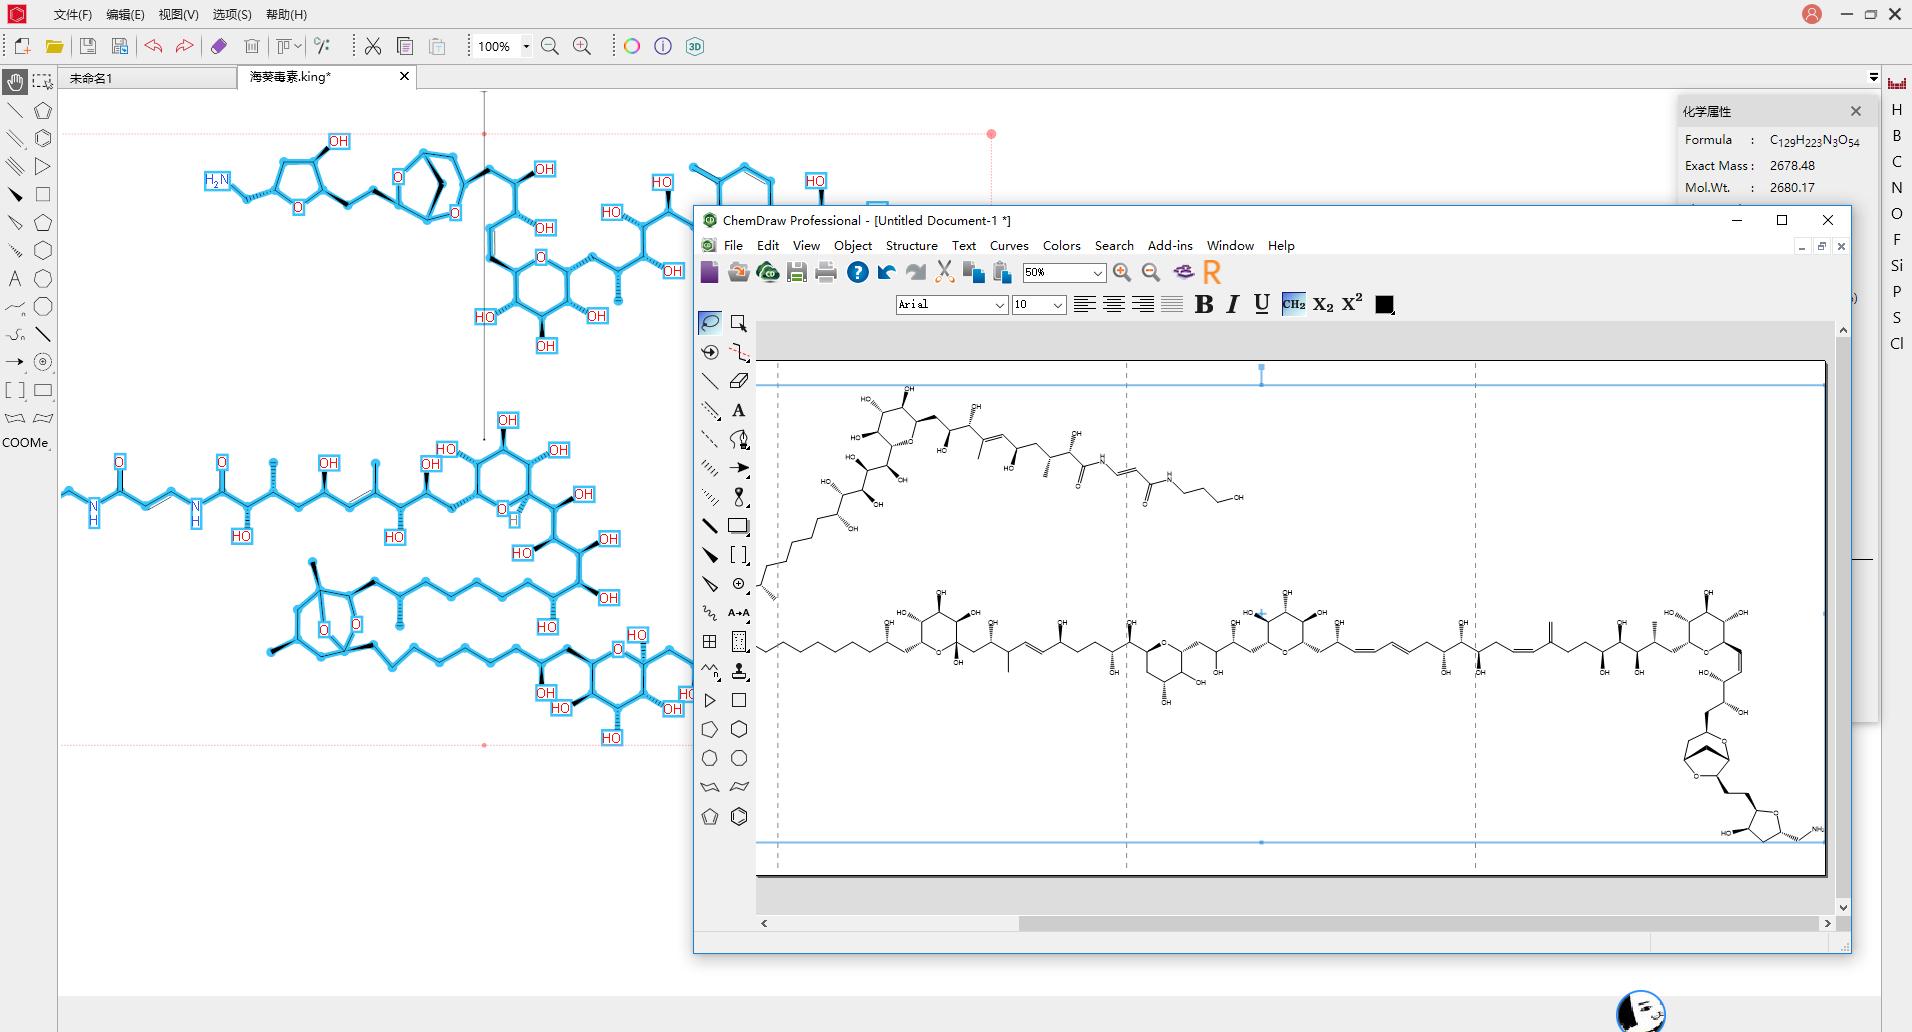The height and width of the screenshot is (1032, 1912).
Task: Add Nitrogen element N from right sidebar
Action: tap(1896, 188)
